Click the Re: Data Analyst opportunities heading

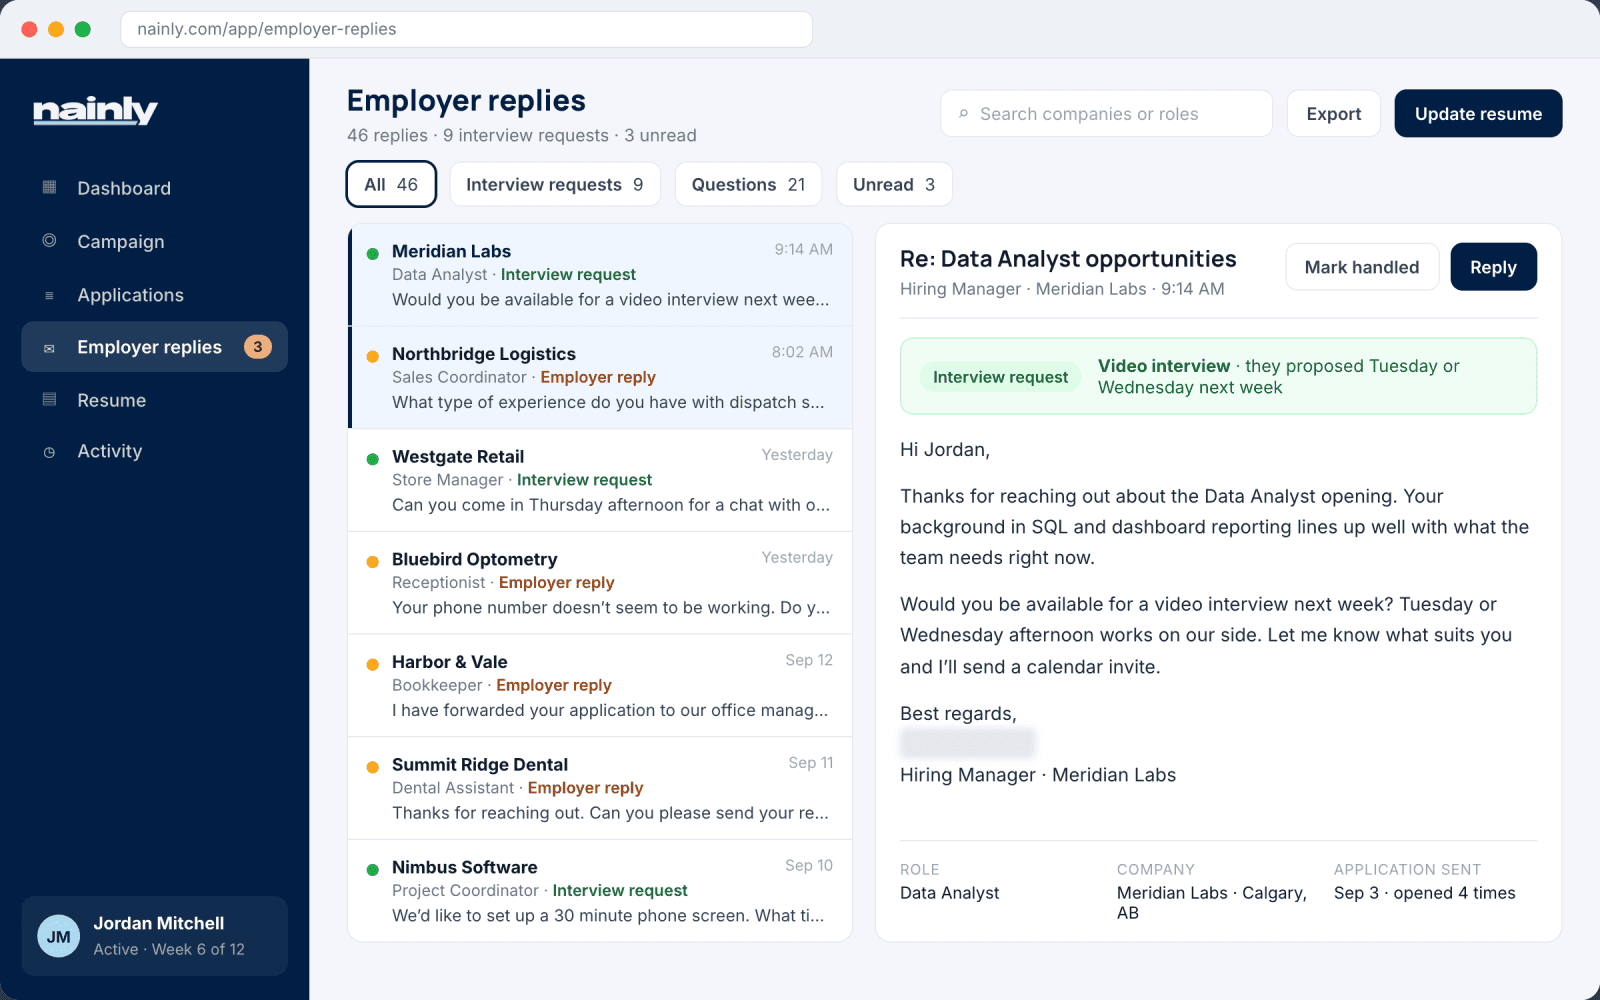(x=1068, y=259)
